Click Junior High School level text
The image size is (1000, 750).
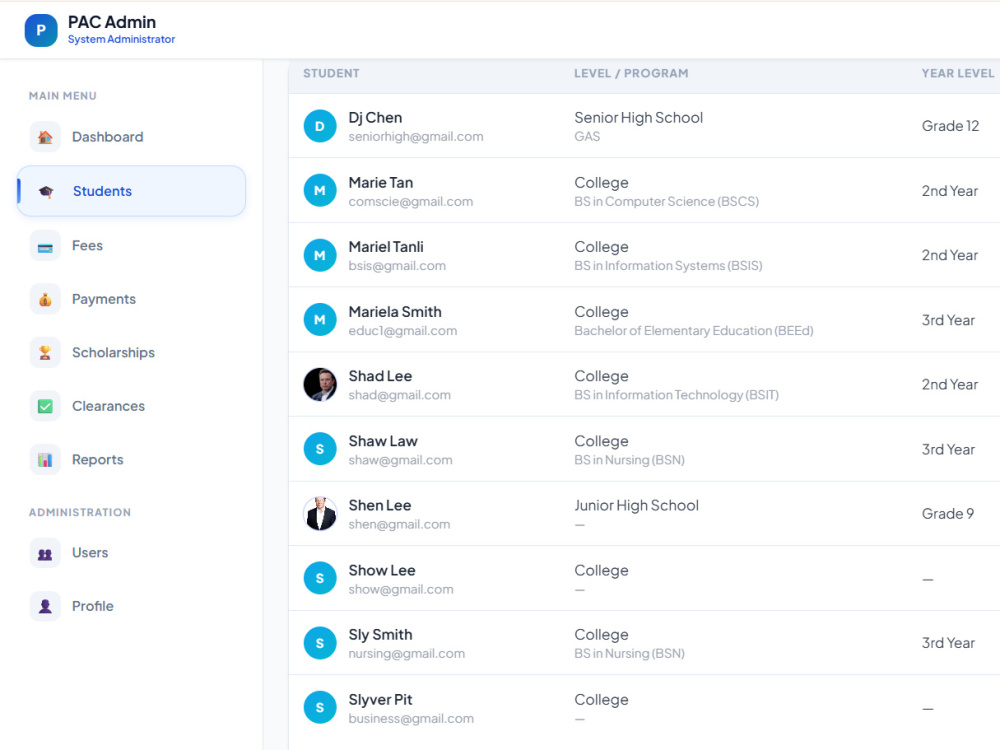tap(636, 506)
